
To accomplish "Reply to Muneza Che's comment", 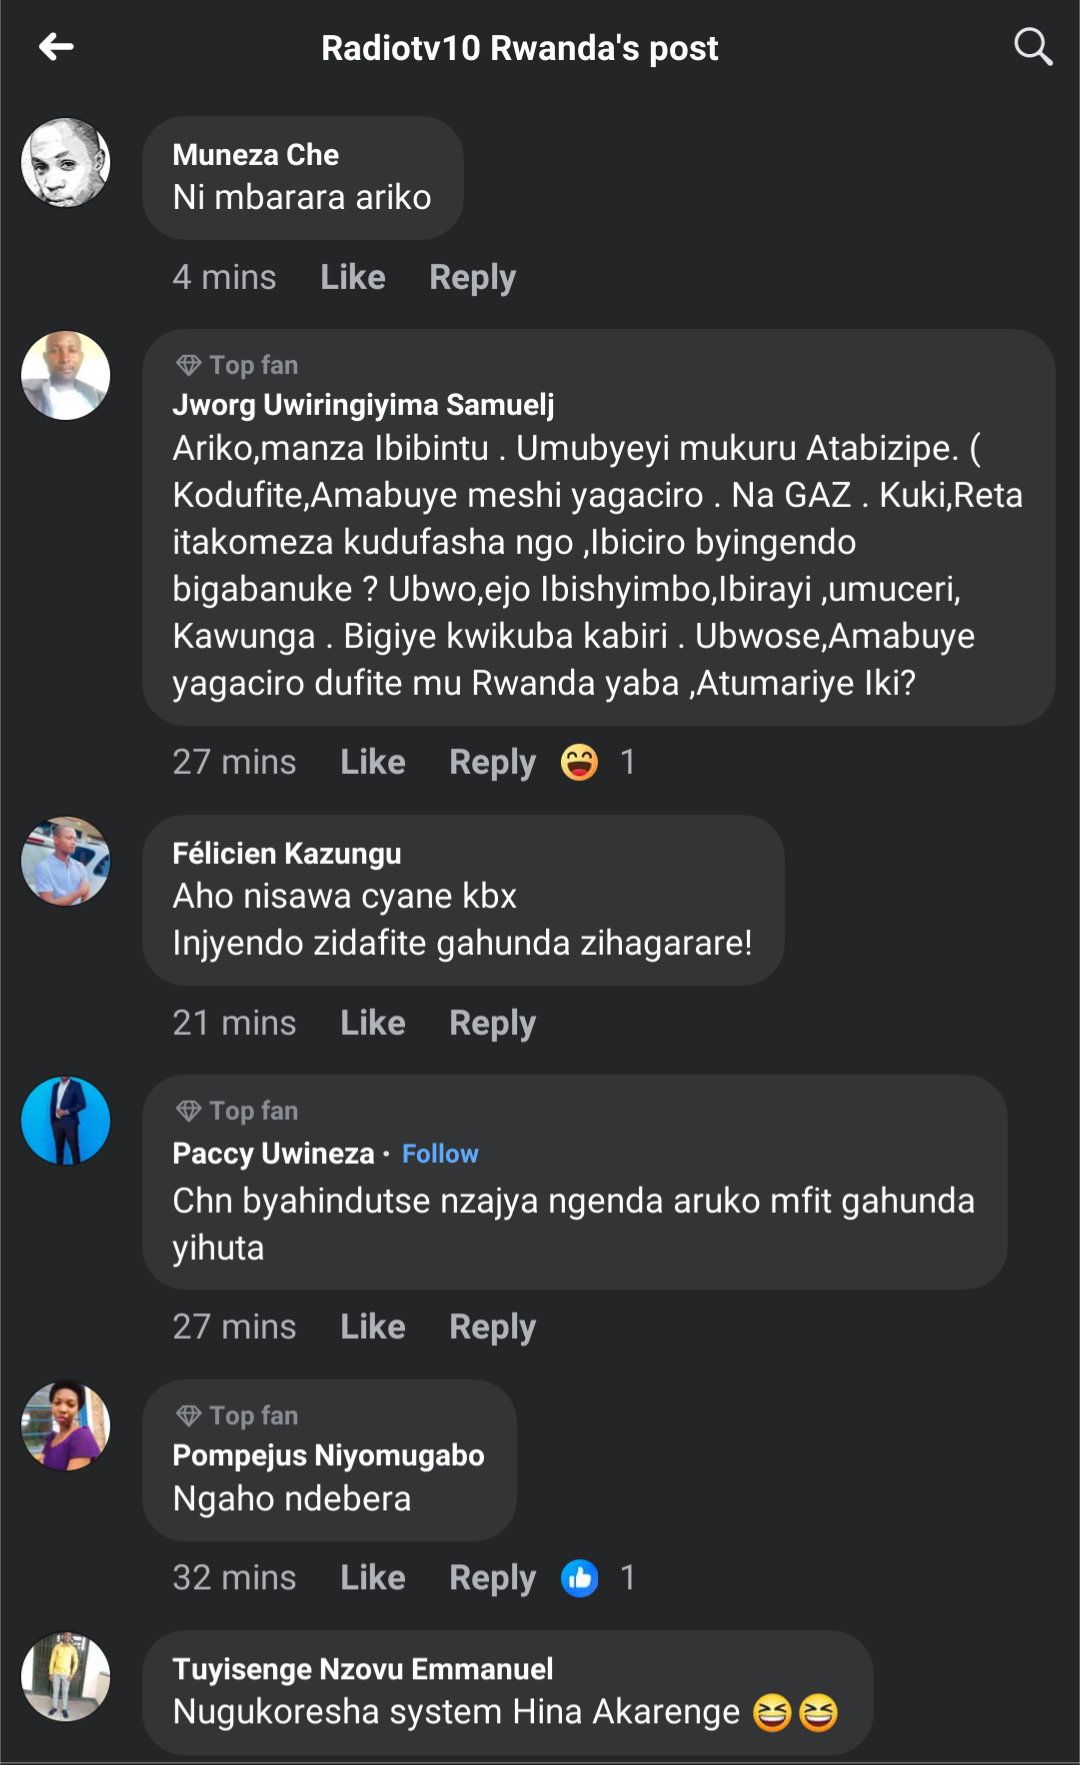I will point(472,277).
